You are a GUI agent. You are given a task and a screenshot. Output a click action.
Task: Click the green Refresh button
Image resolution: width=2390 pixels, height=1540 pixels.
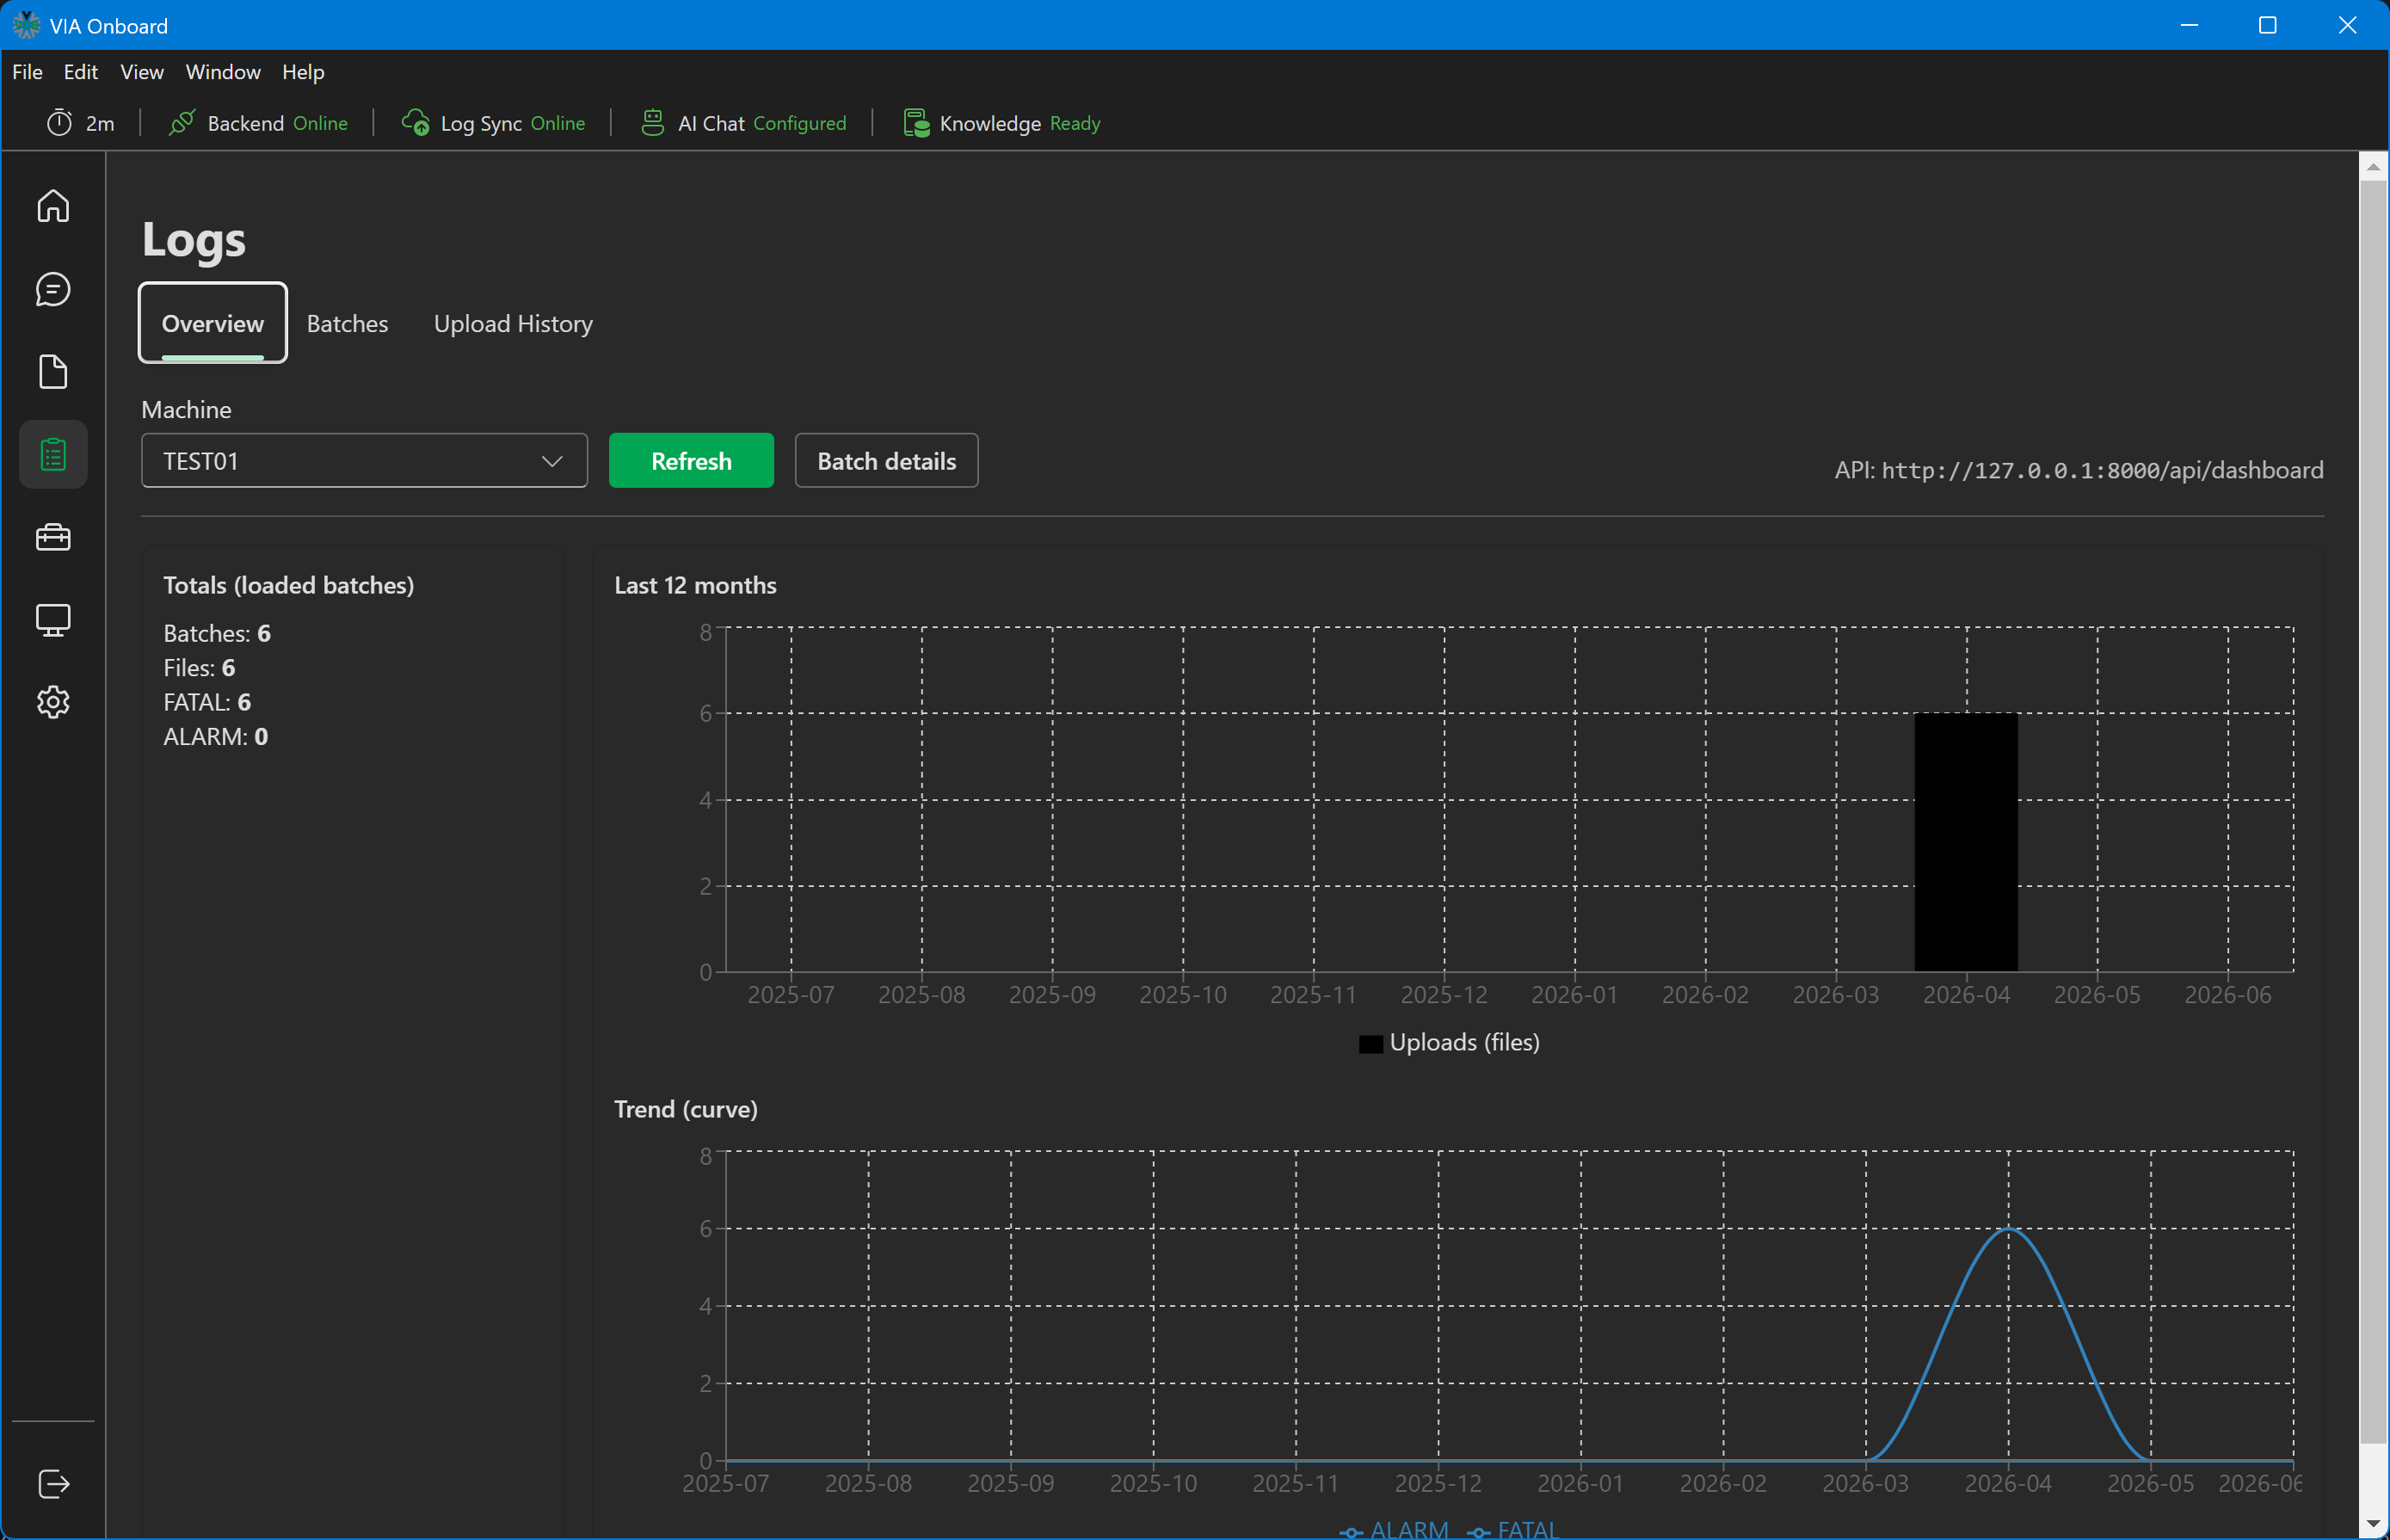[x=691, y=461]
